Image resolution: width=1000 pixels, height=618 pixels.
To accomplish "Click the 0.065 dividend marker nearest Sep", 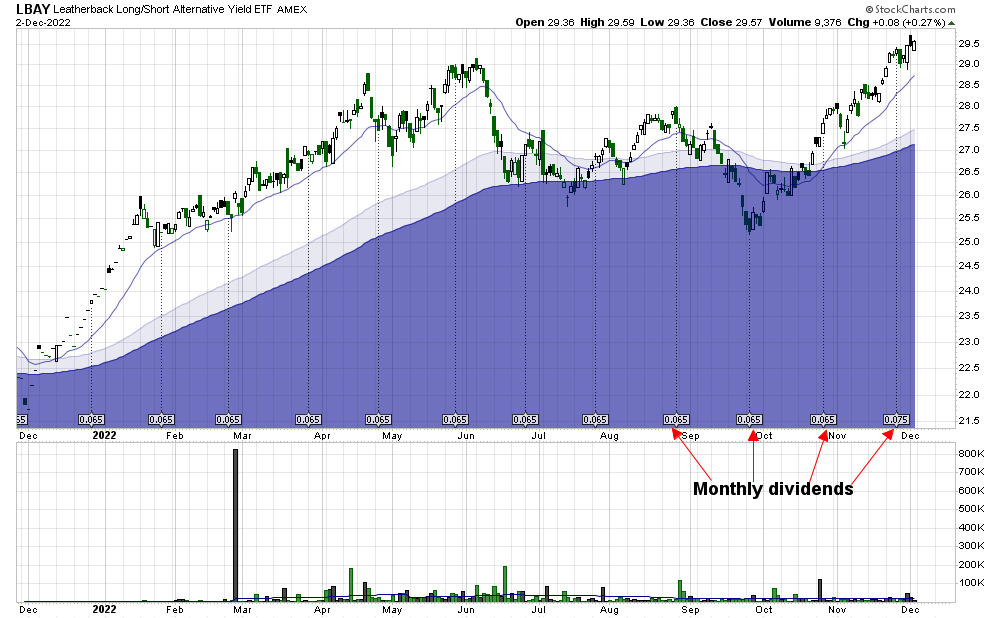I will click(676, 420).
